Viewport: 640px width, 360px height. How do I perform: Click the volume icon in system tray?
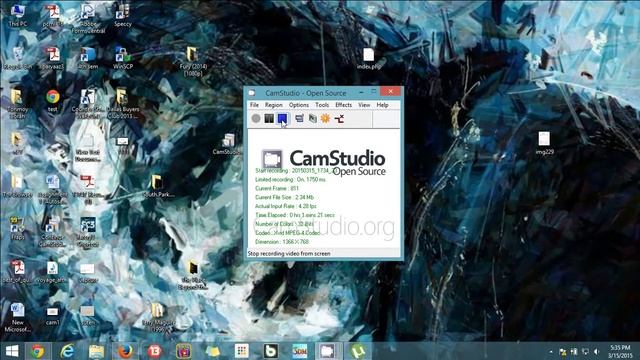597,352
